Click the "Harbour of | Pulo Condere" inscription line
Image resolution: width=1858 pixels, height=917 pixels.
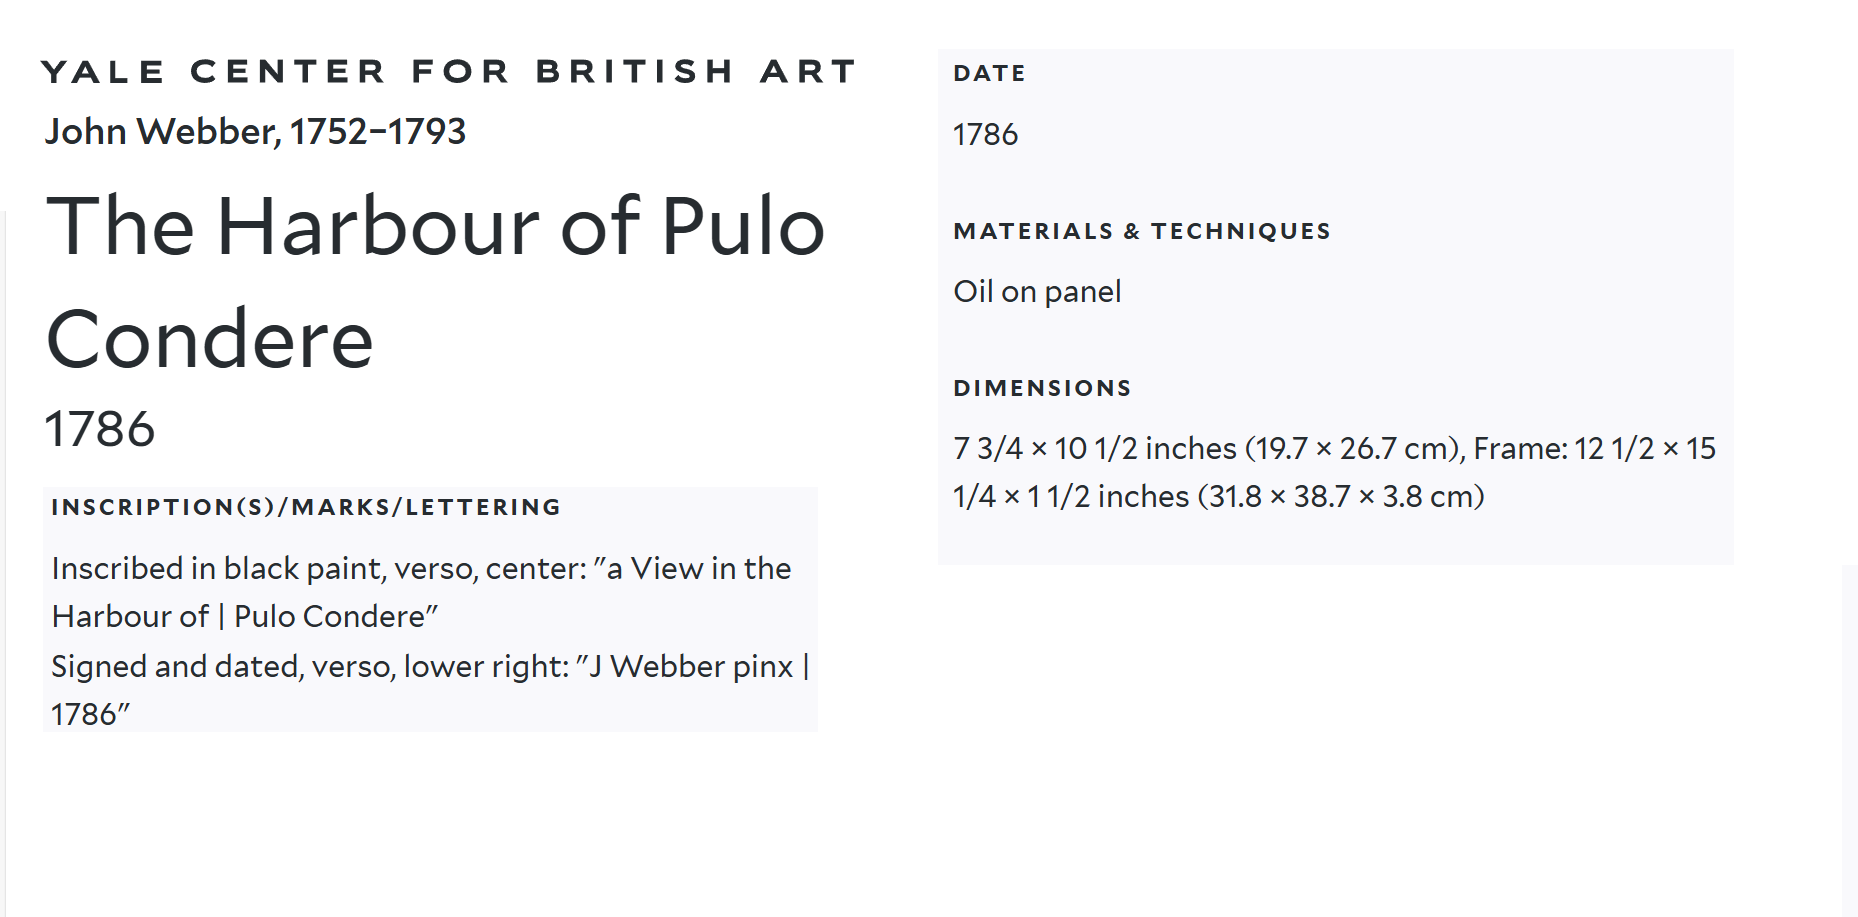[x=244, y=616]
